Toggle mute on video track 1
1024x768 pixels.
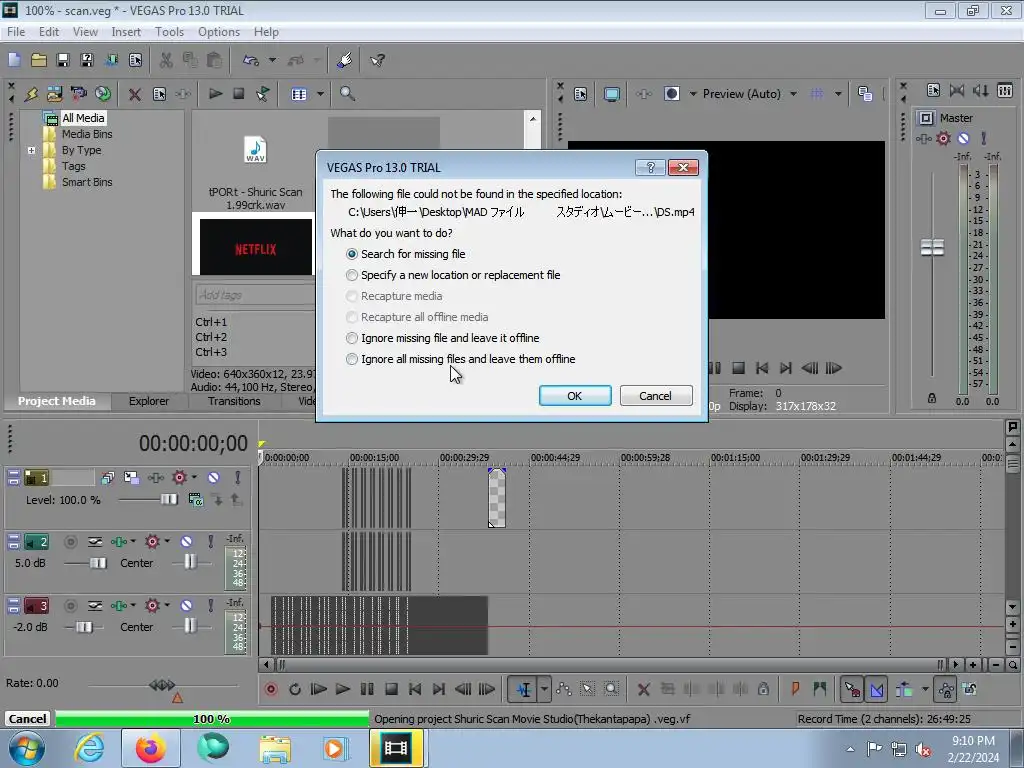coord(214,477)
